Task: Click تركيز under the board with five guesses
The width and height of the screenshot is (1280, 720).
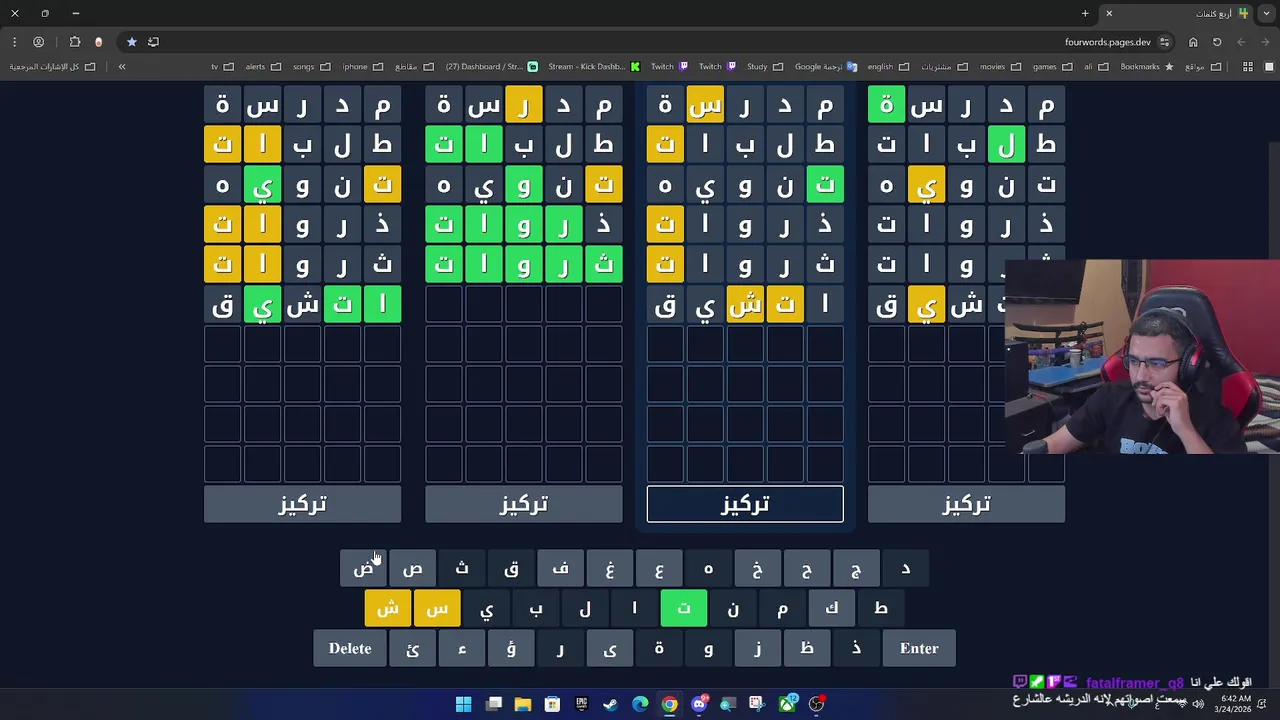Action: pyautogui.click(x=524, y=504)
